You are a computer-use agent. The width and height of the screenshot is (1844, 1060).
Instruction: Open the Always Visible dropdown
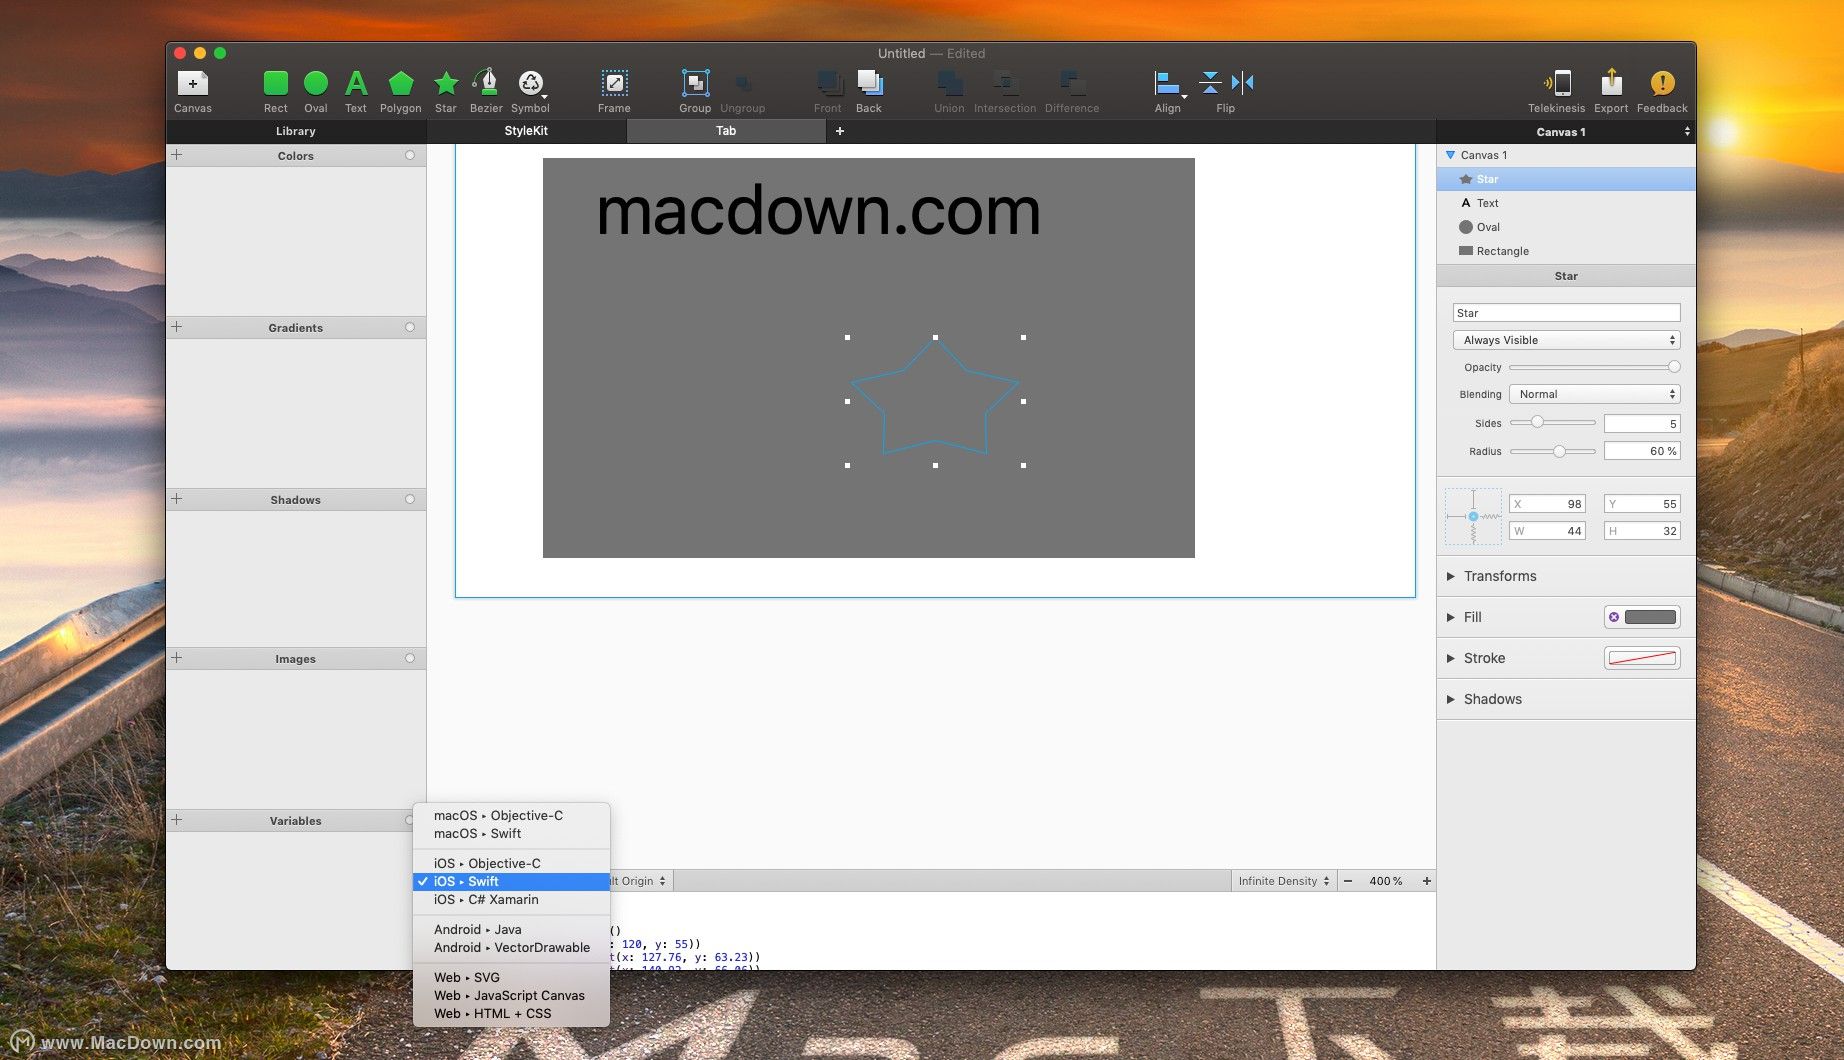[1566, 340]
